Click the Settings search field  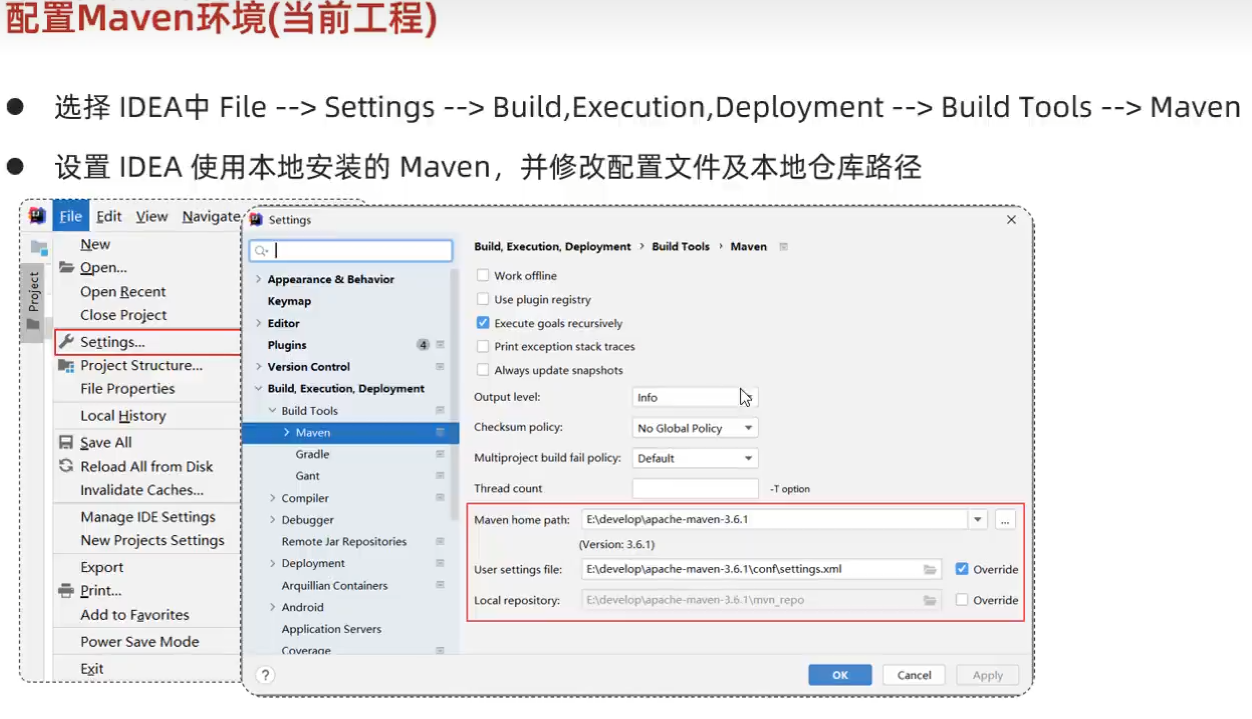point(351,250)
